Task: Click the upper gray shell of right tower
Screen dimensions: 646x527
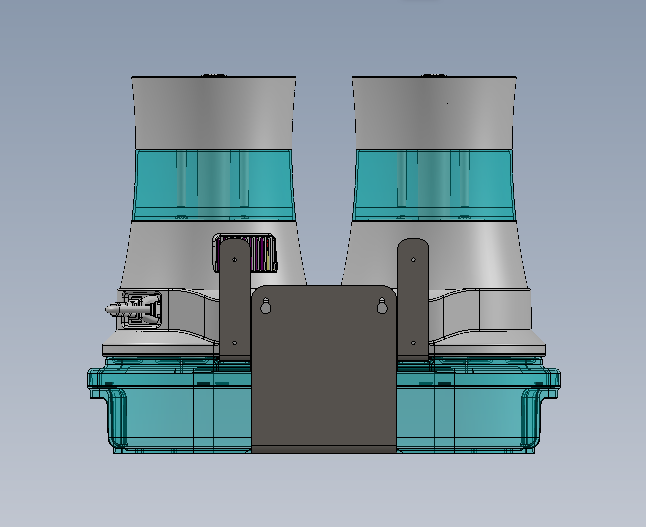Action: 432,112
